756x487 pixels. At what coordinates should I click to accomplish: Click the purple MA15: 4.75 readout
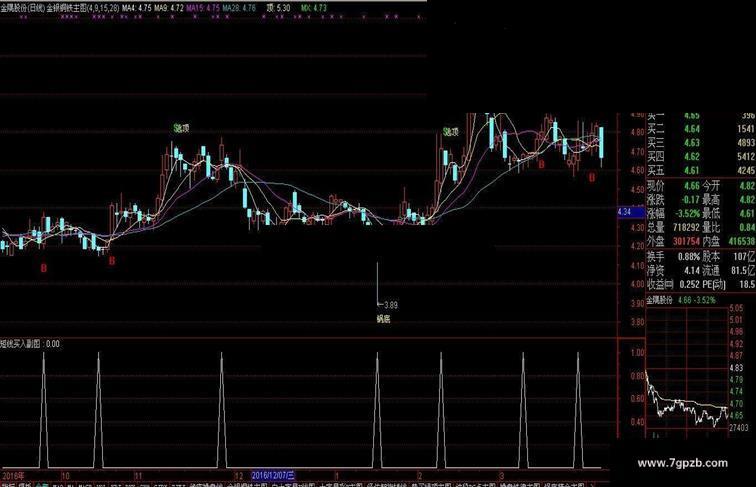[x=203, y=8]
